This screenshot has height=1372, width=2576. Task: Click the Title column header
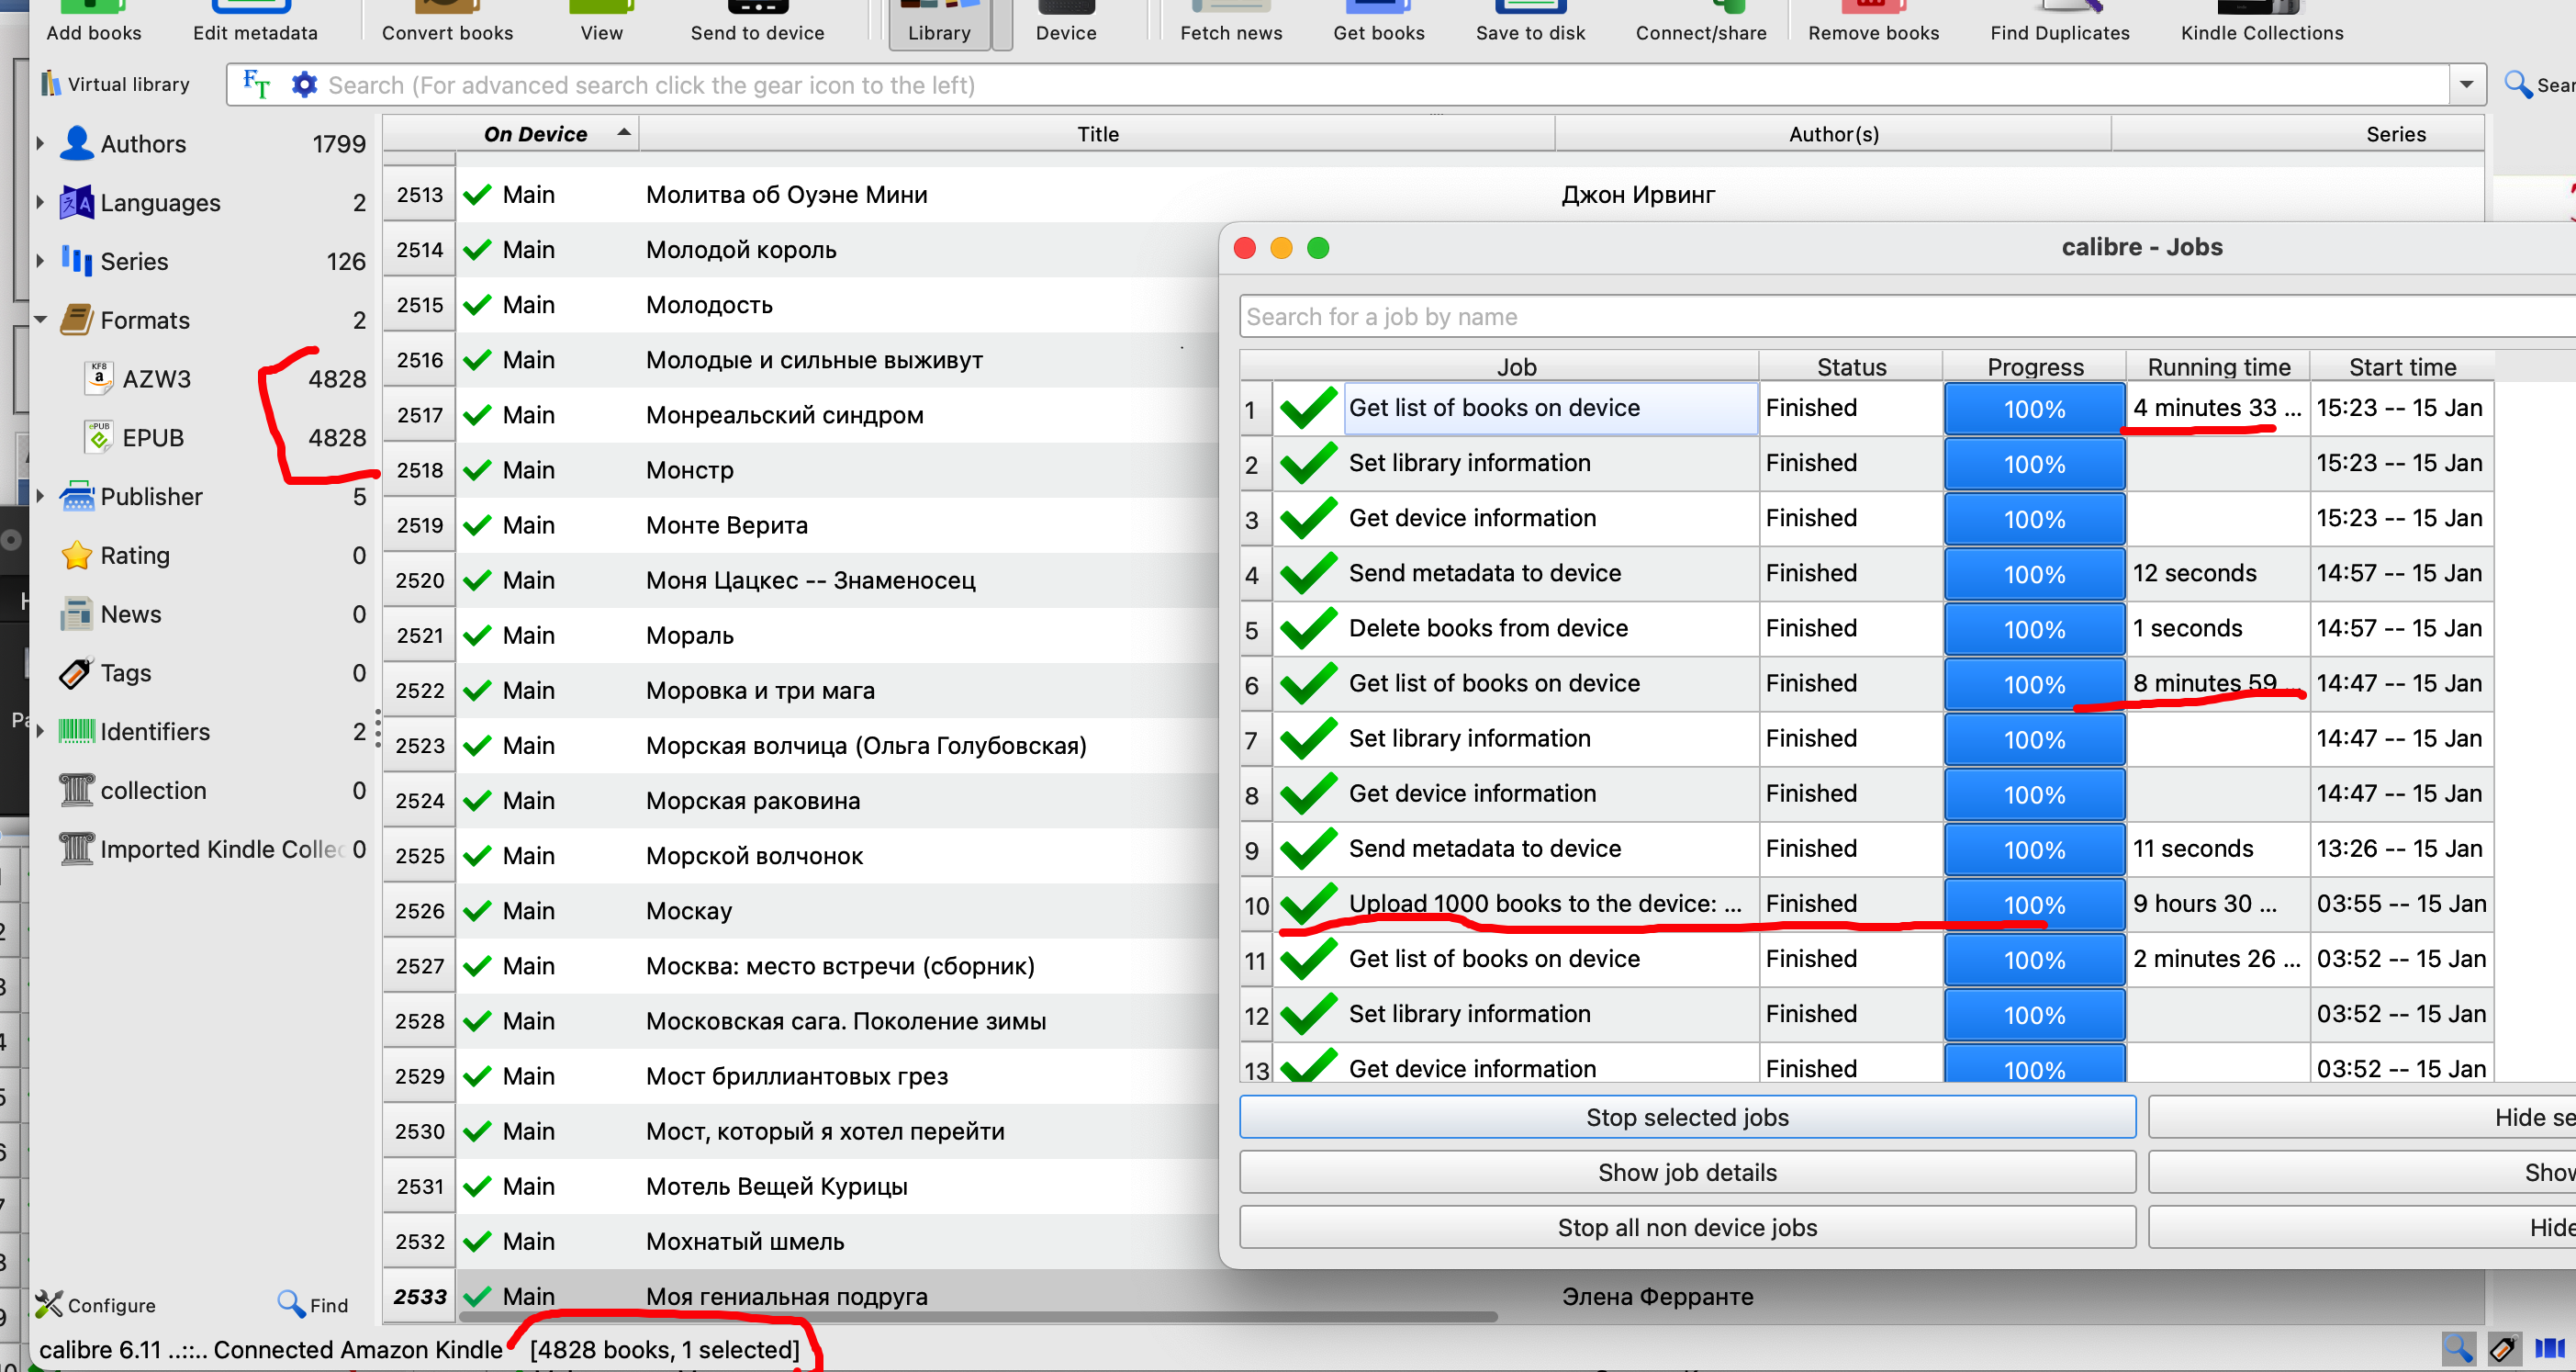pyautogui.click(x=1097, y=134)
